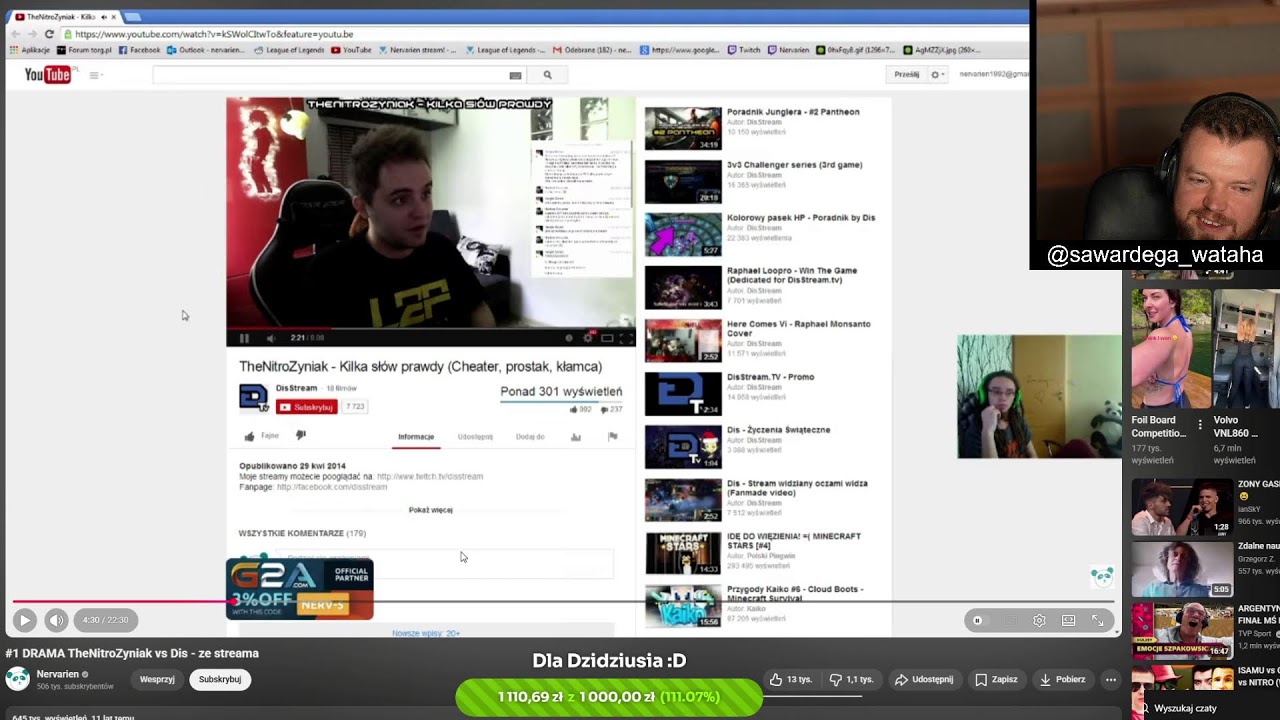This screenshot has width=1280, height=720.
Task: Open Kolorowy pasek HP video thumbnail
Action: pos(683,234)
